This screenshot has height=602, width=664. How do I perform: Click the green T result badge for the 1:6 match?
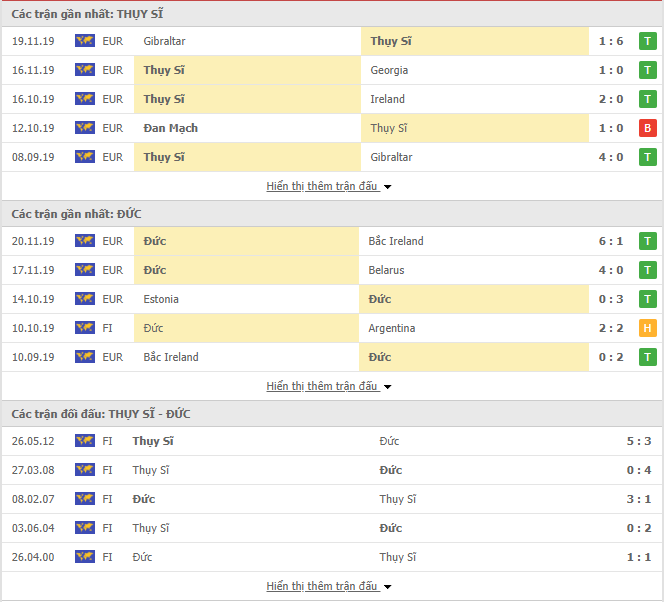click(648, 41)
